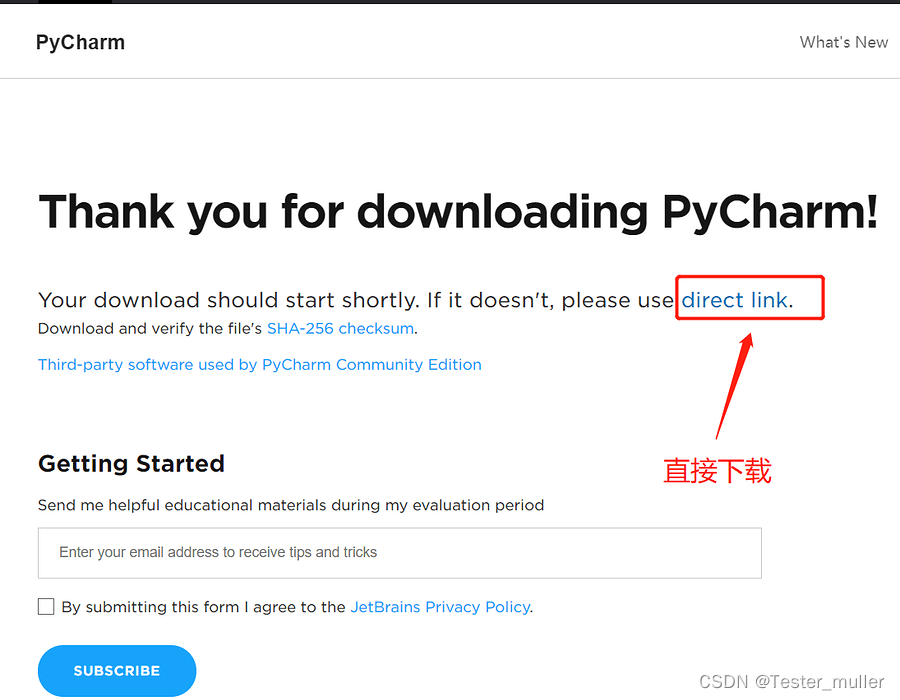Screen dimensions: 900x700
Task: Click the header divider line below PyCharm
Action: click(x=450, y=78)
